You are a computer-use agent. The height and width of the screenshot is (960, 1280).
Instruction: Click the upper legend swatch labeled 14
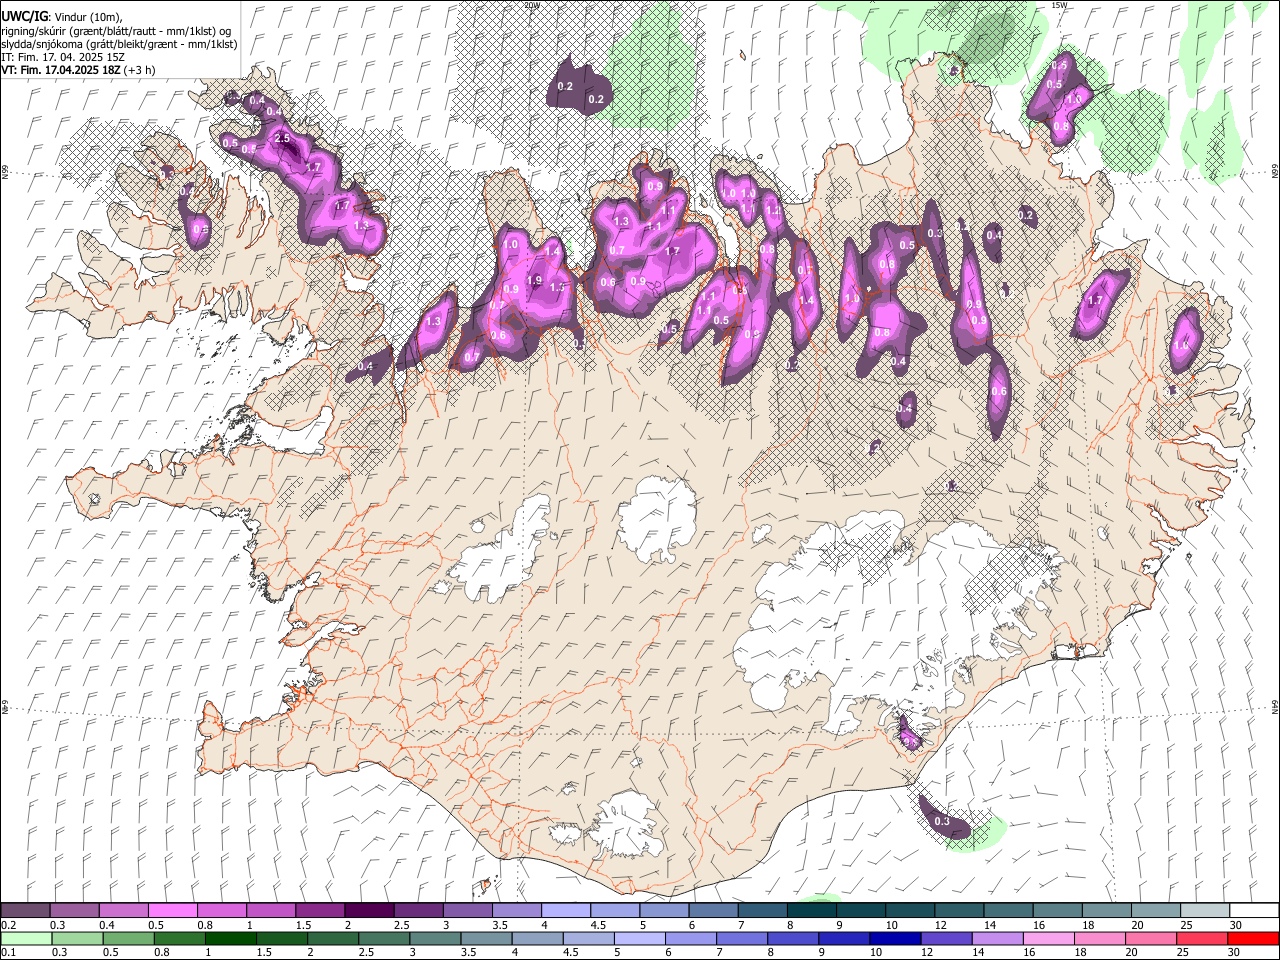coord(1008,910)
